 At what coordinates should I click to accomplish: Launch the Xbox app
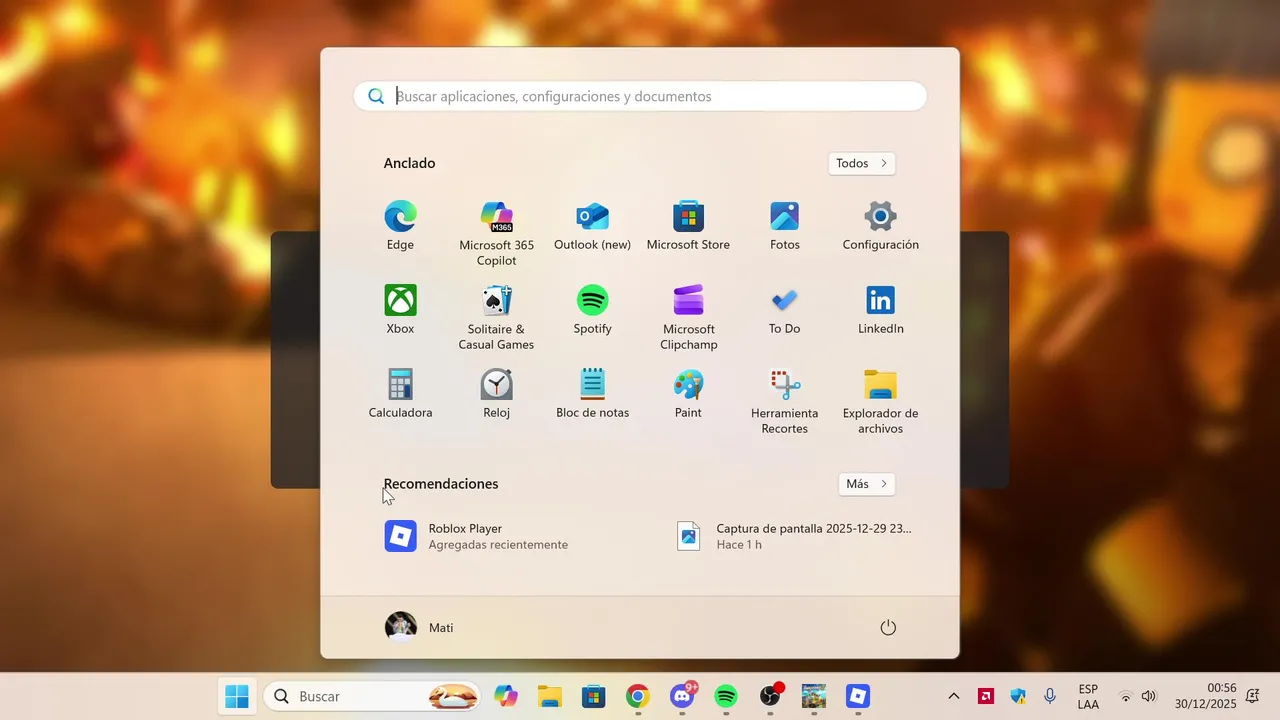[400, 310]
